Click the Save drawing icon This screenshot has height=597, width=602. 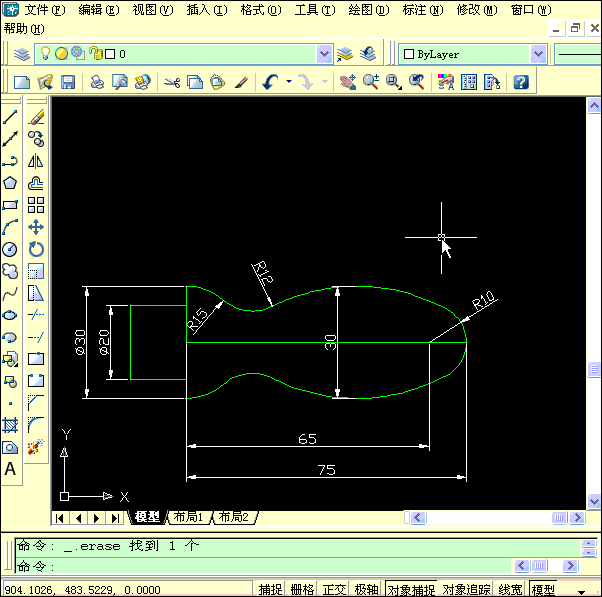tap(68, 82)
